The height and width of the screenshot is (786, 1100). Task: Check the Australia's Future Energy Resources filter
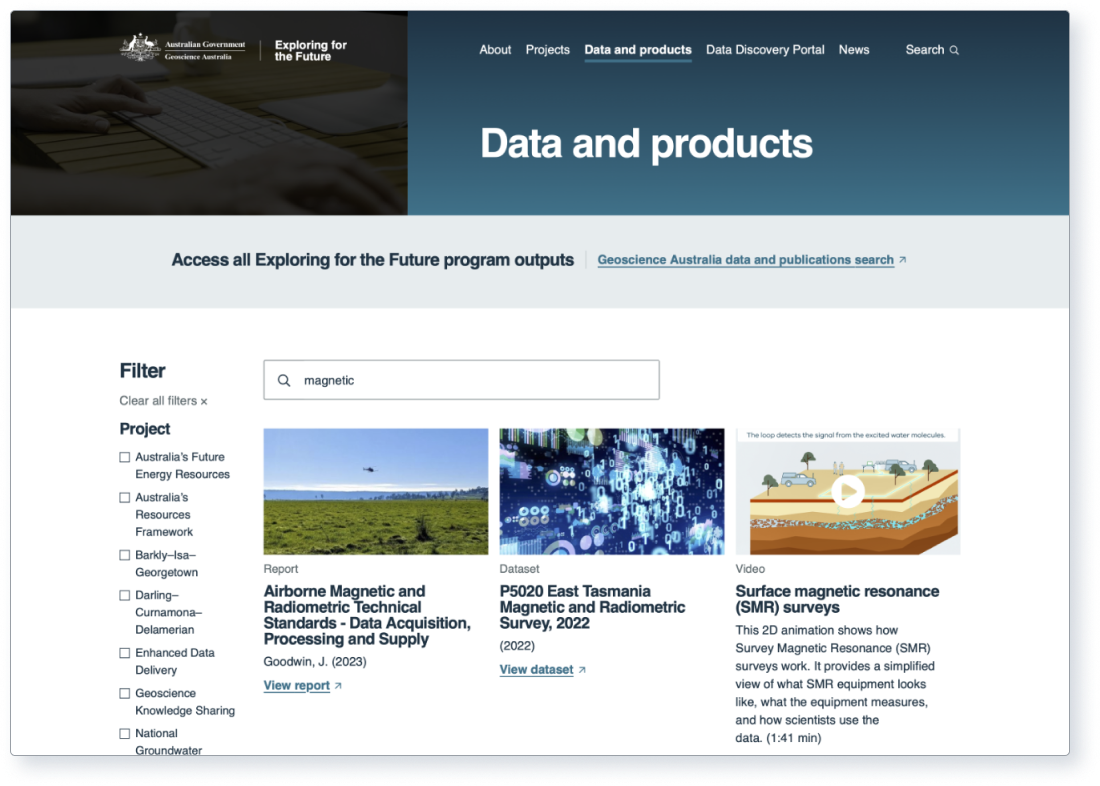tap(124, 456)
